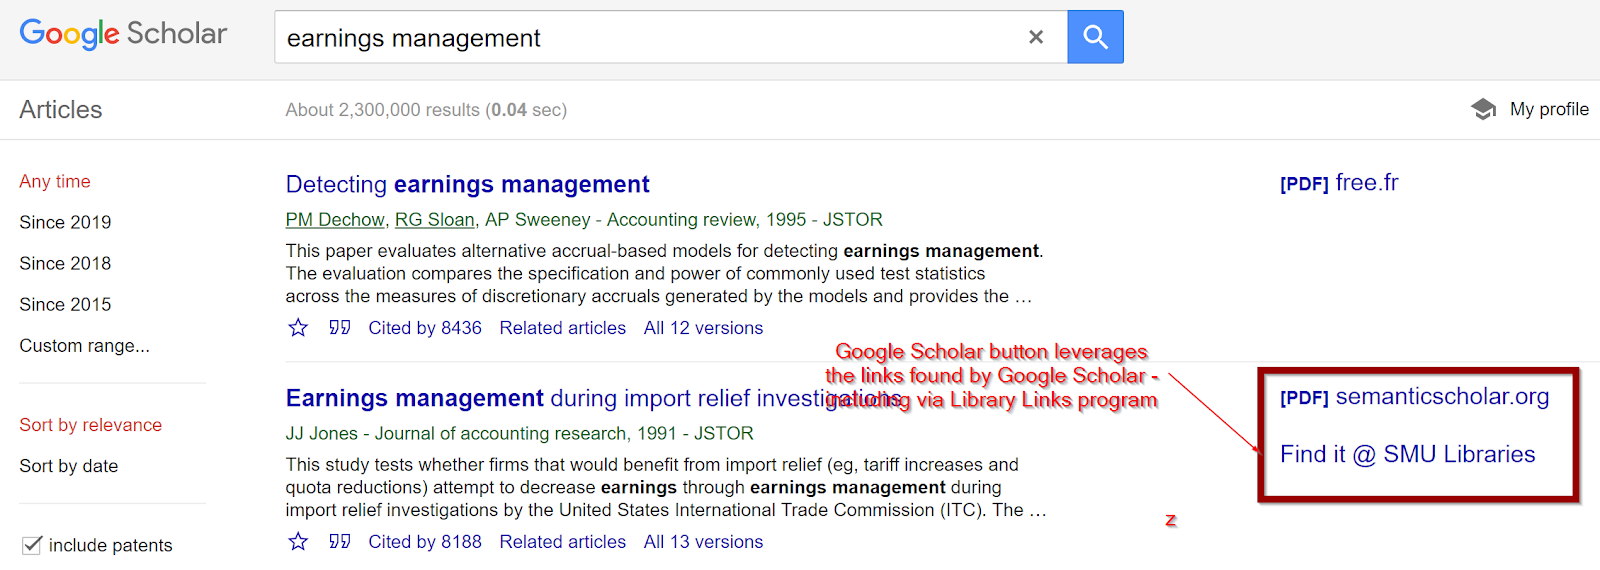Click Find it @ SMU Libraries link
The height and width of the screenshot is (570, 1600).
pos(1407,454)
